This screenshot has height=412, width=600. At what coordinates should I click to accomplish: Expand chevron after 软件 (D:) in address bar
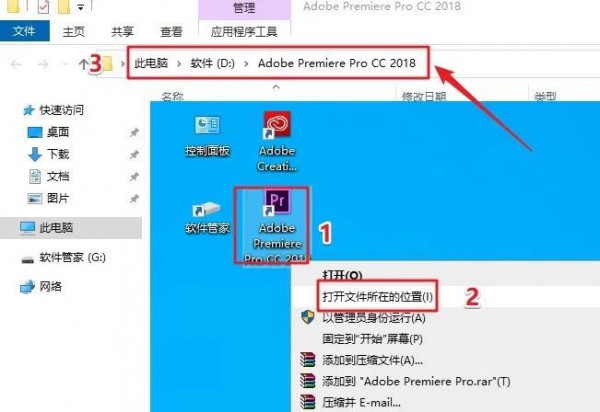click(246, 64)
